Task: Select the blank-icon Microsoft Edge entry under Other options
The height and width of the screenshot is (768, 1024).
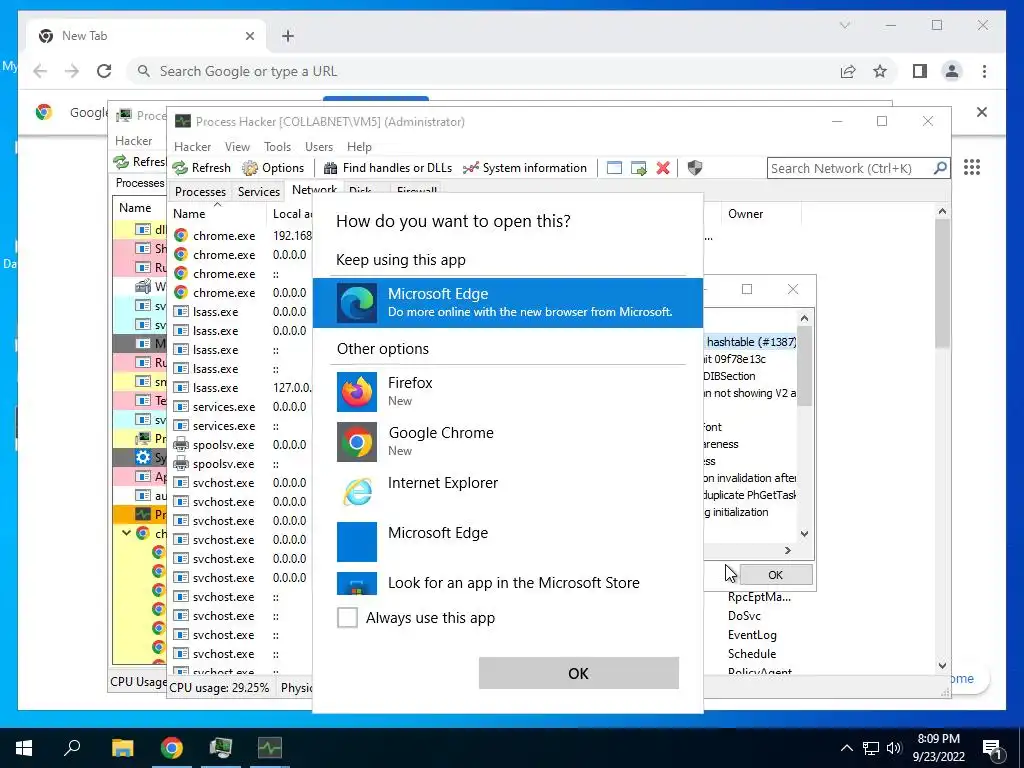Action: [x=507, y=541]
